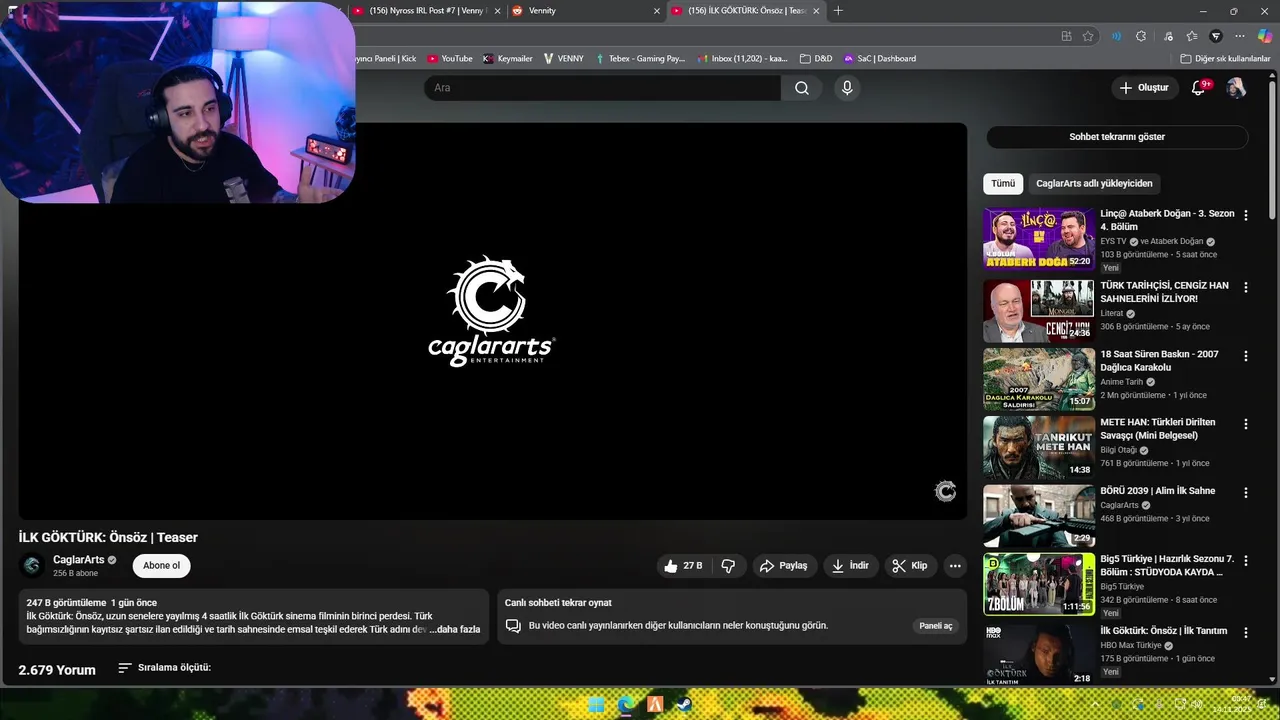Screen dimensions: 1280x720
Task: Open the notifications bell
Action: pyautogui.click(x=1199, y=88)
